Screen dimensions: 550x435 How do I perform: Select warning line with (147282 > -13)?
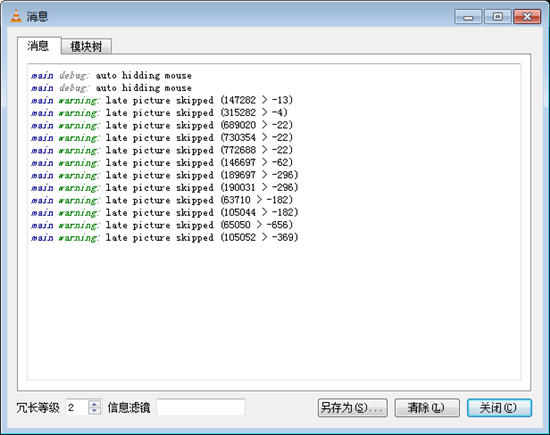click(x=162, y=100)
